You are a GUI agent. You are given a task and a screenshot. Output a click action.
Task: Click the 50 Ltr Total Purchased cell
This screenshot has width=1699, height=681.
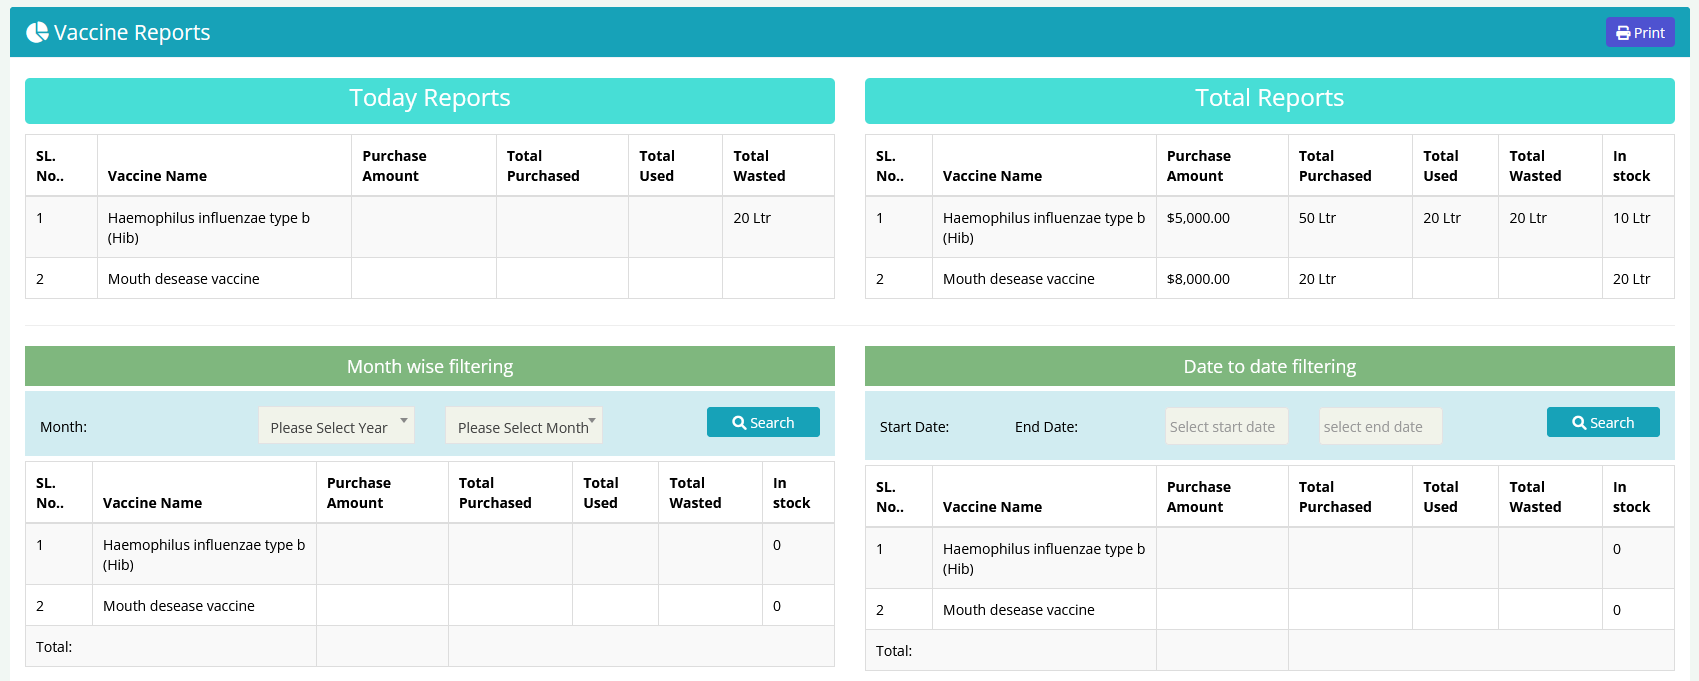pyautogui.click(x=1317, y=218)
